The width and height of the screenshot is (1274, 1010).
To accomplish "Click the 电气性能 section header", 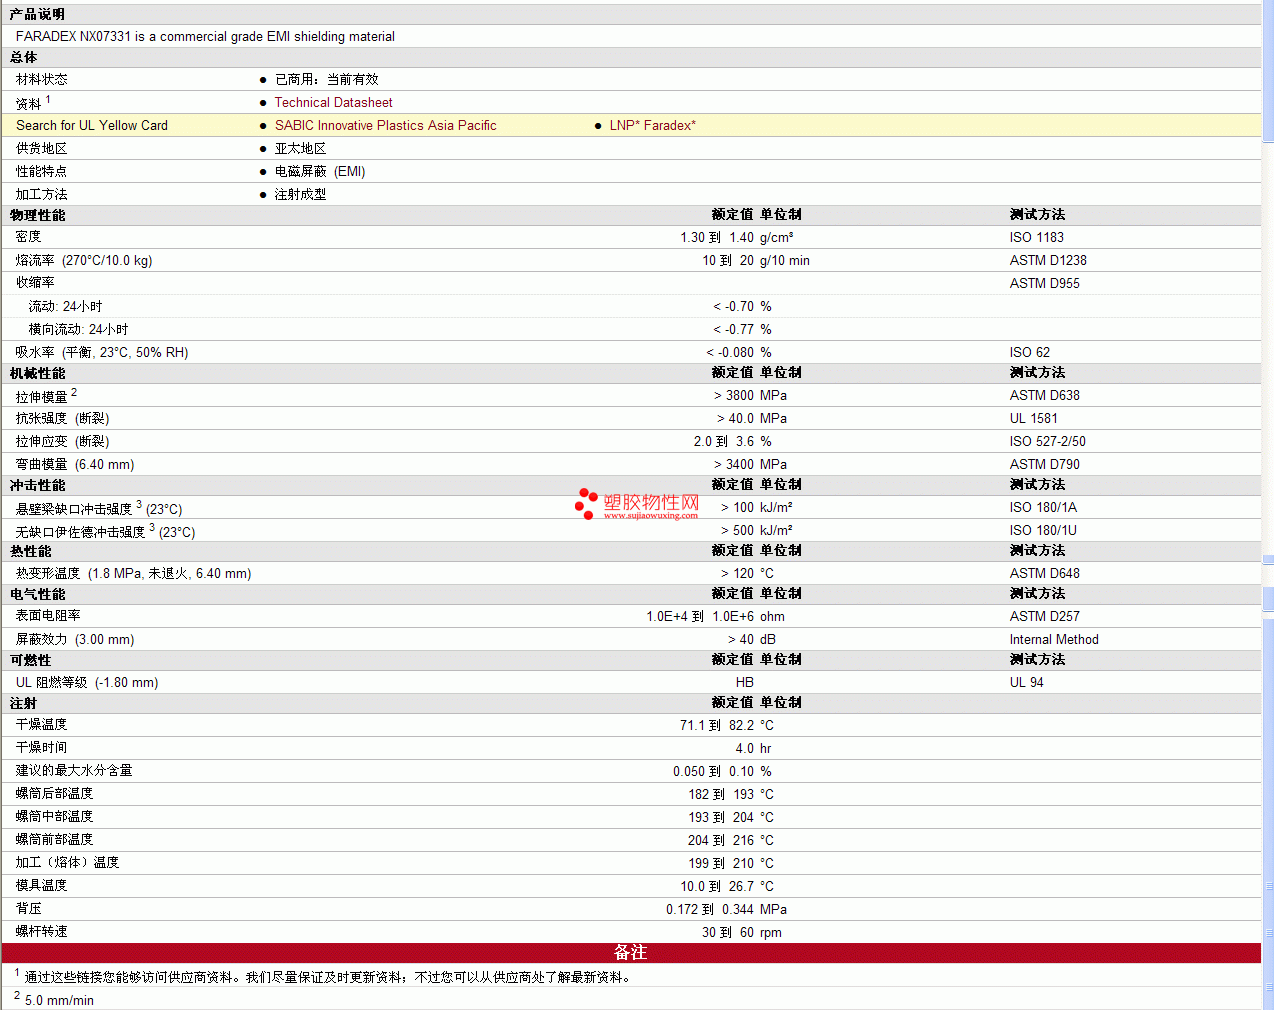I will pyautogui.click(x=37, y=594).
